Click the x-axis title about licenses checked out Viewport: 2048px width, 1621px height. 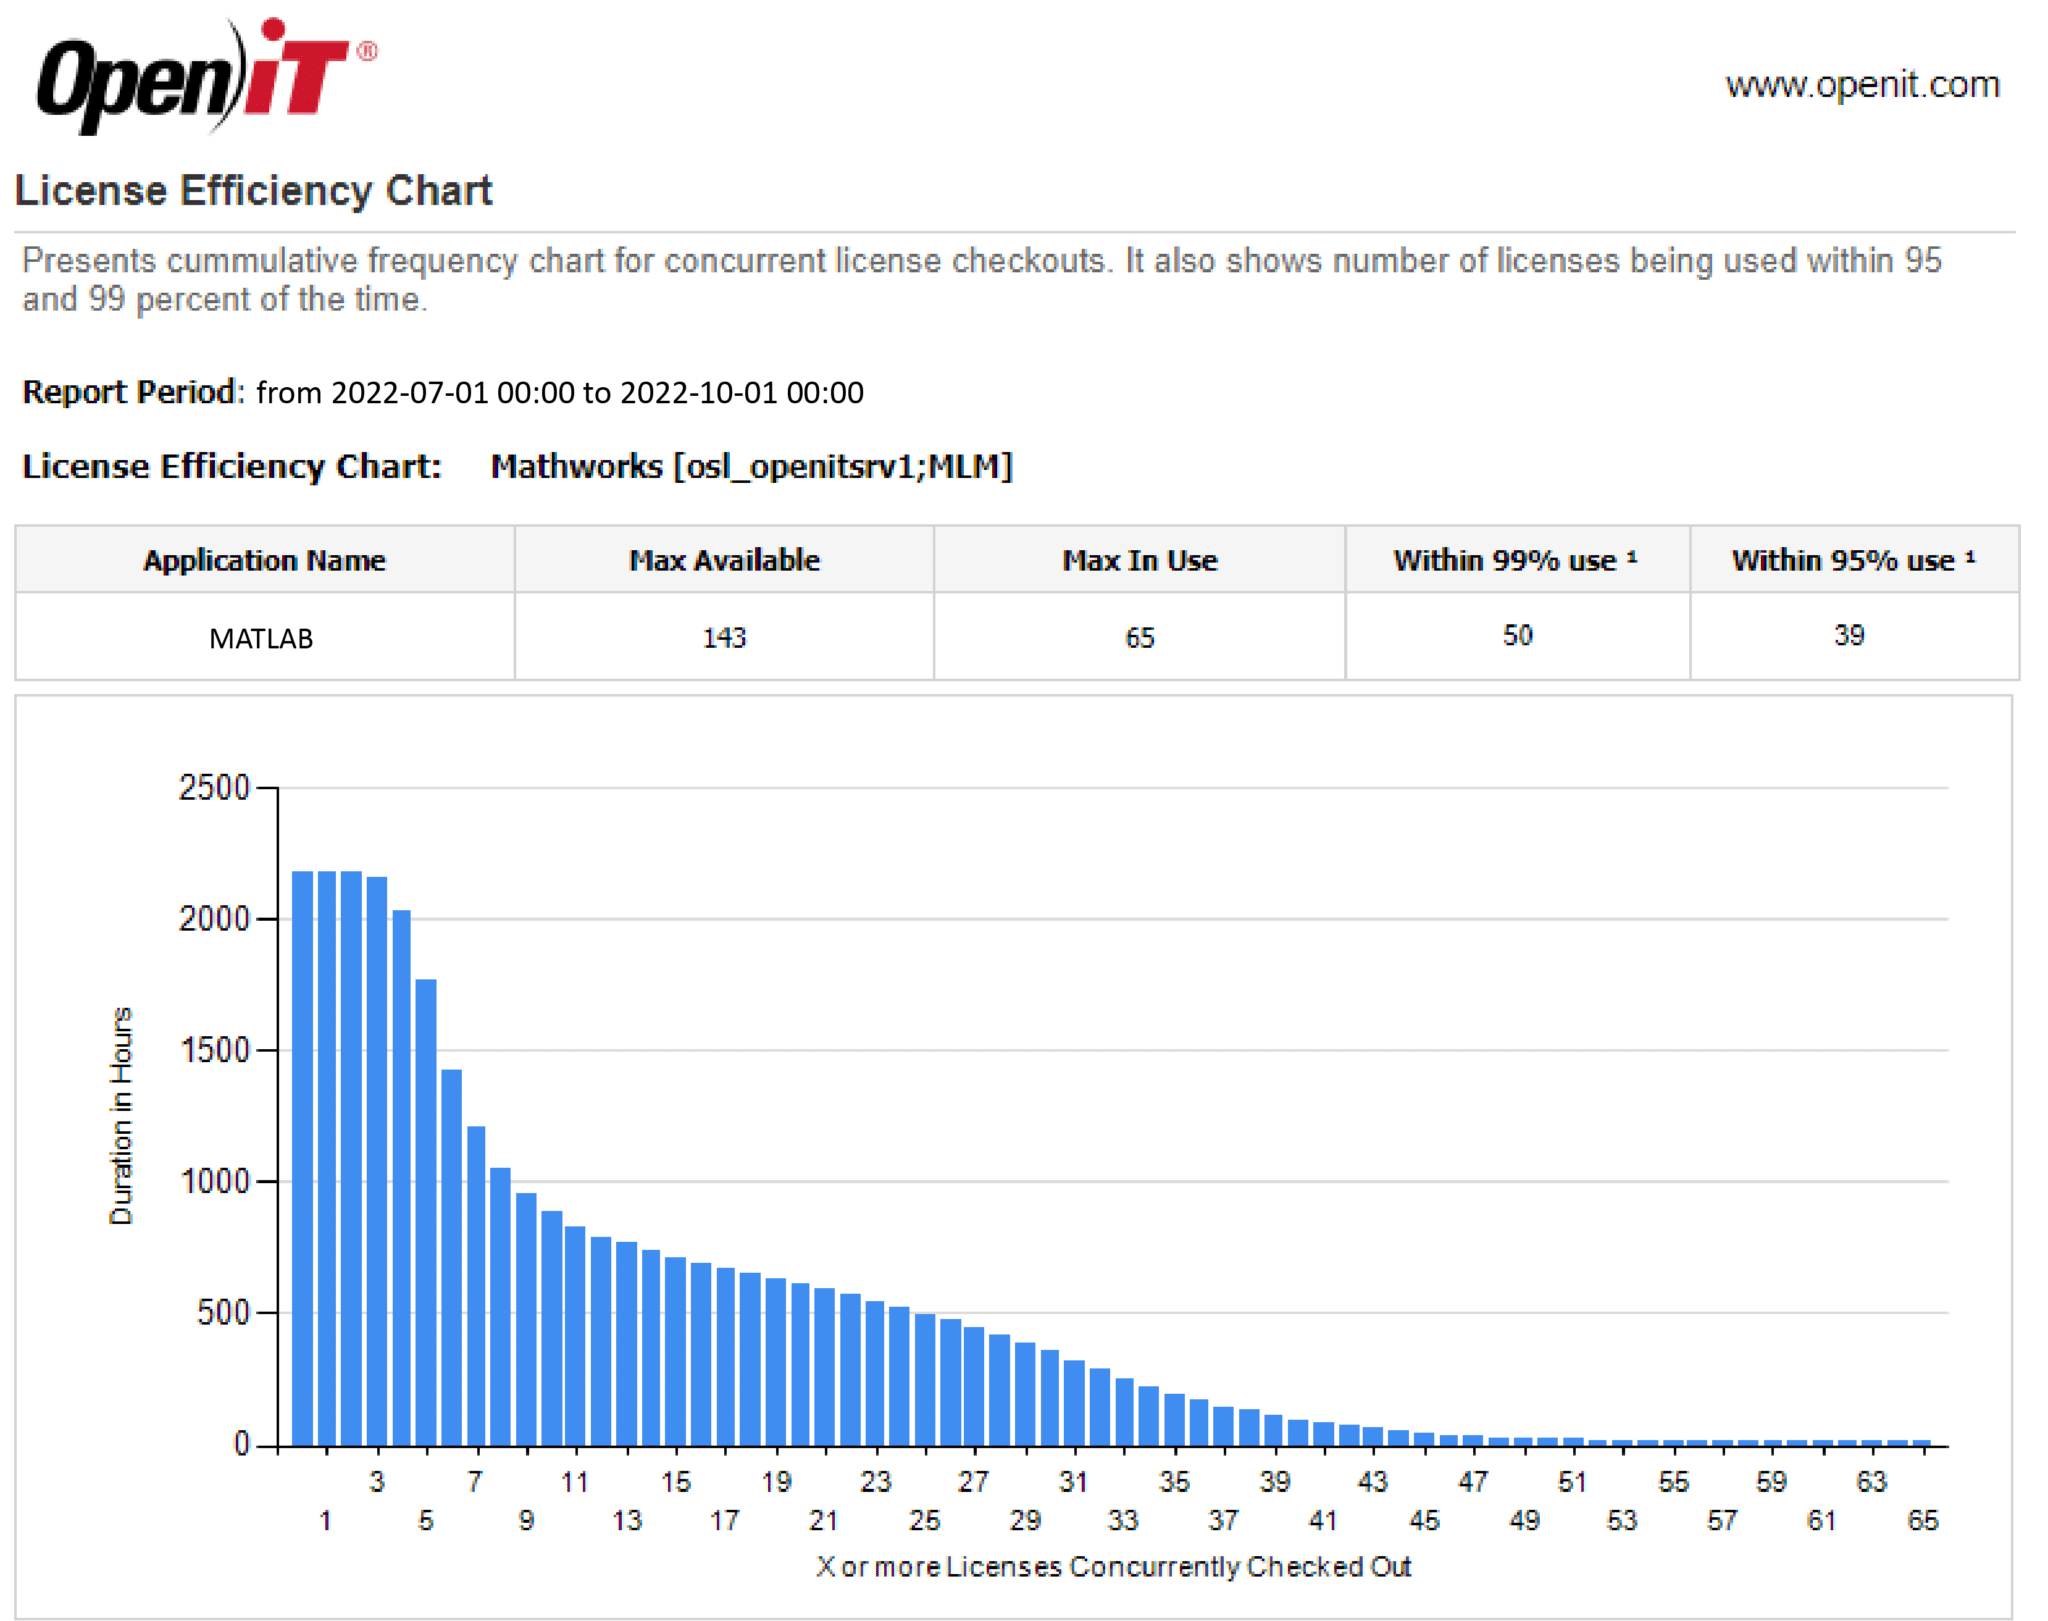(1113, 1566)
